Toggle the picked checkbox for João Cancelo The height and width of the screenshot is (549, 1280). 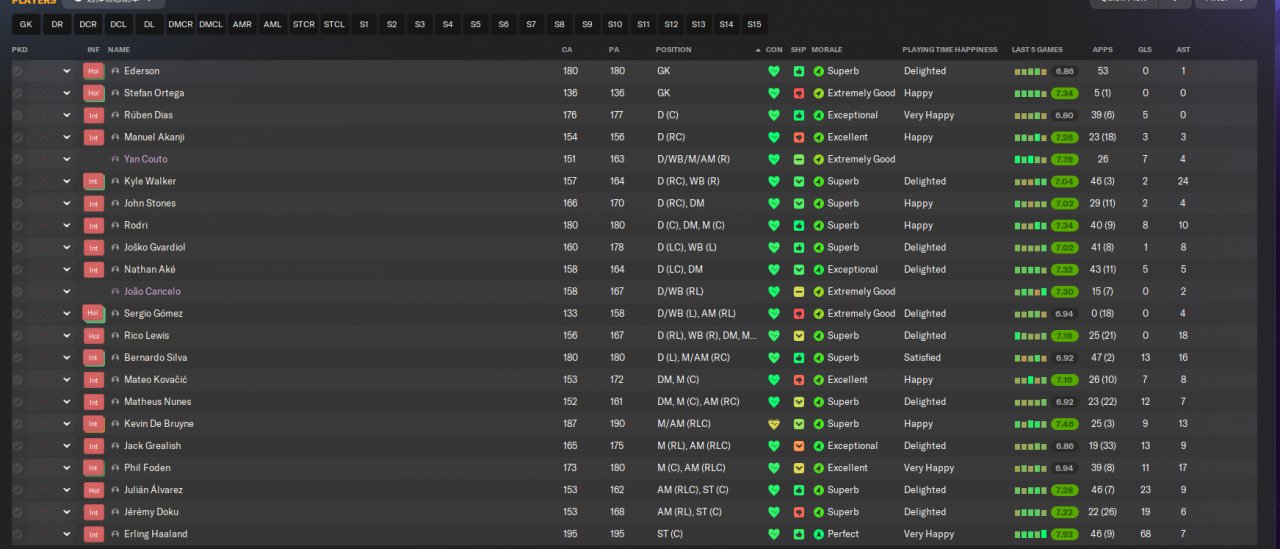coord(17,292)
